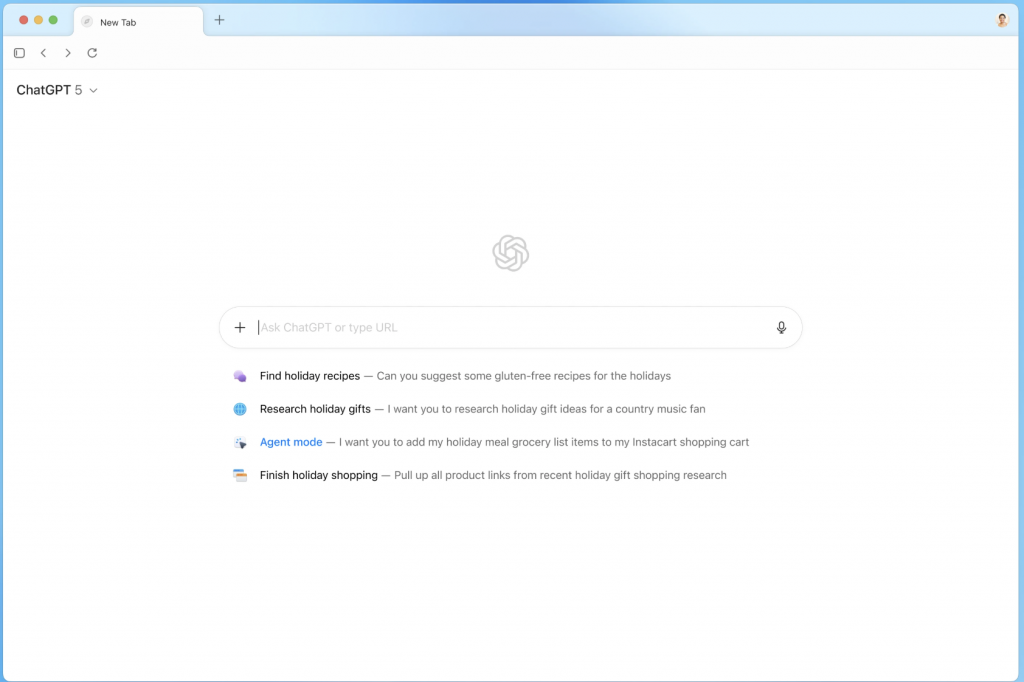The height and width of the screenshot is (682, 1024).
Task: Click the icon beside Finish holiday shopping
Action: (x=240, y=474)
